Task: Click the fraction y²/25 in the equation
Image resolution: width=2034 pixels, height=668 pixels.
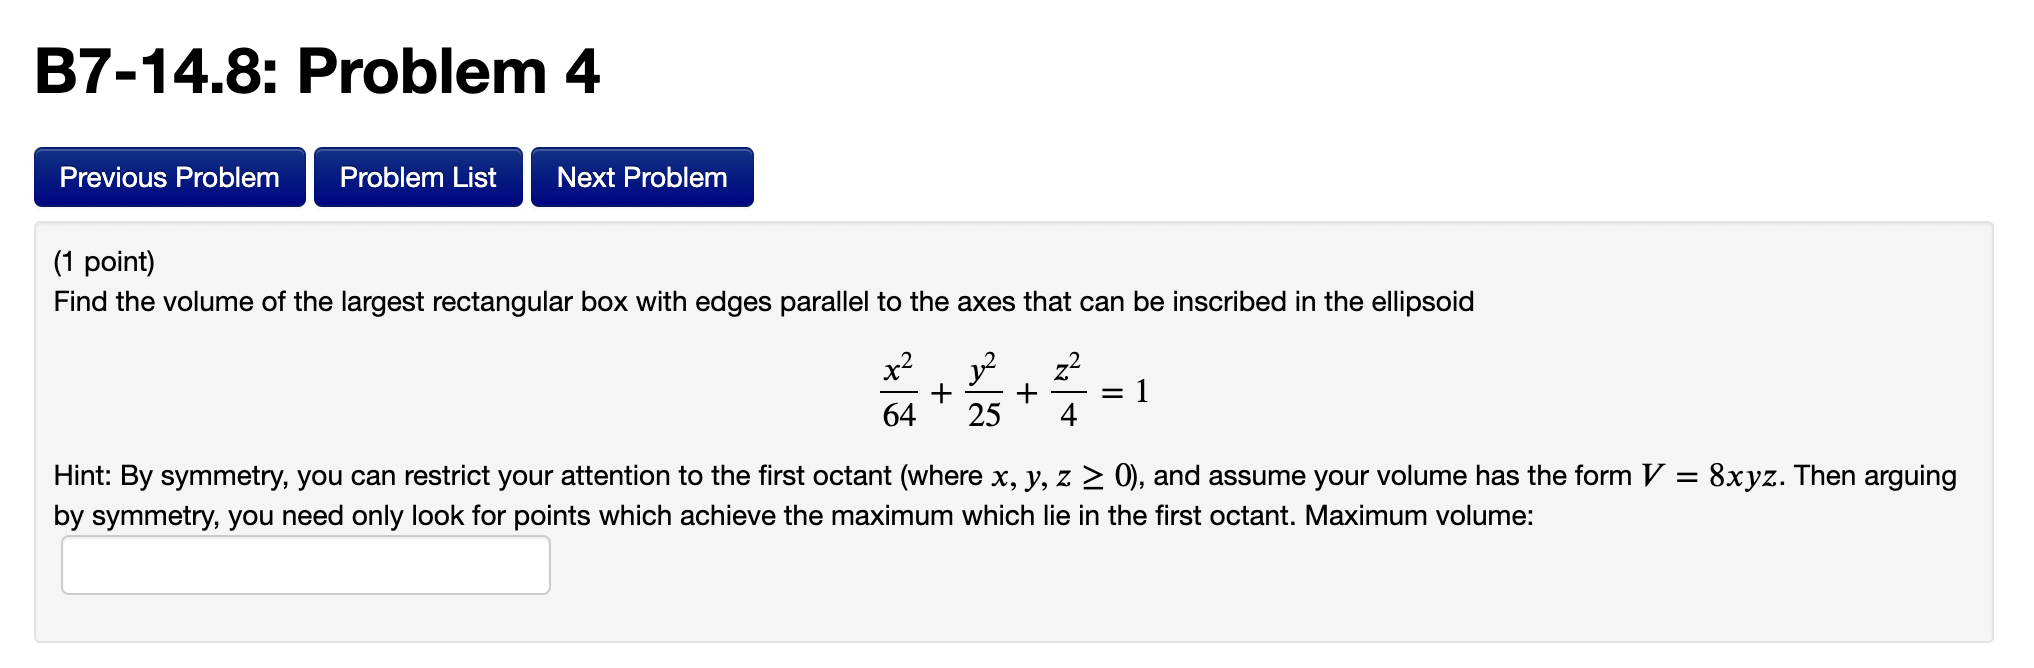Action: coord(983,390)
